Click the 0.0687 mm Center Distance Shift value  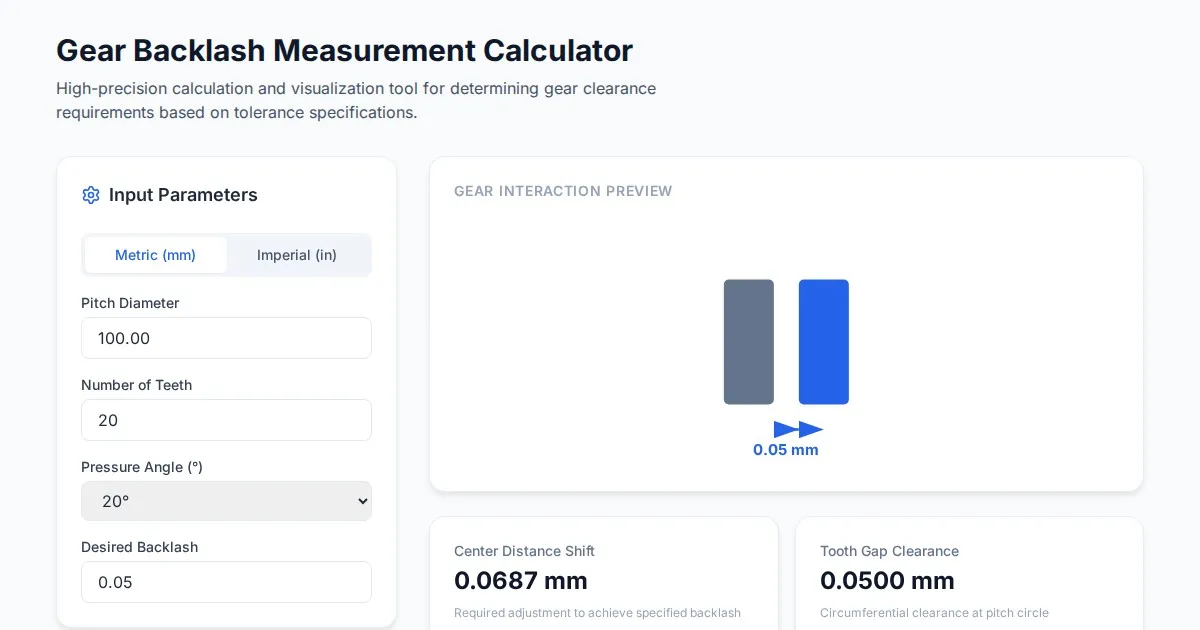click(520, 581)
